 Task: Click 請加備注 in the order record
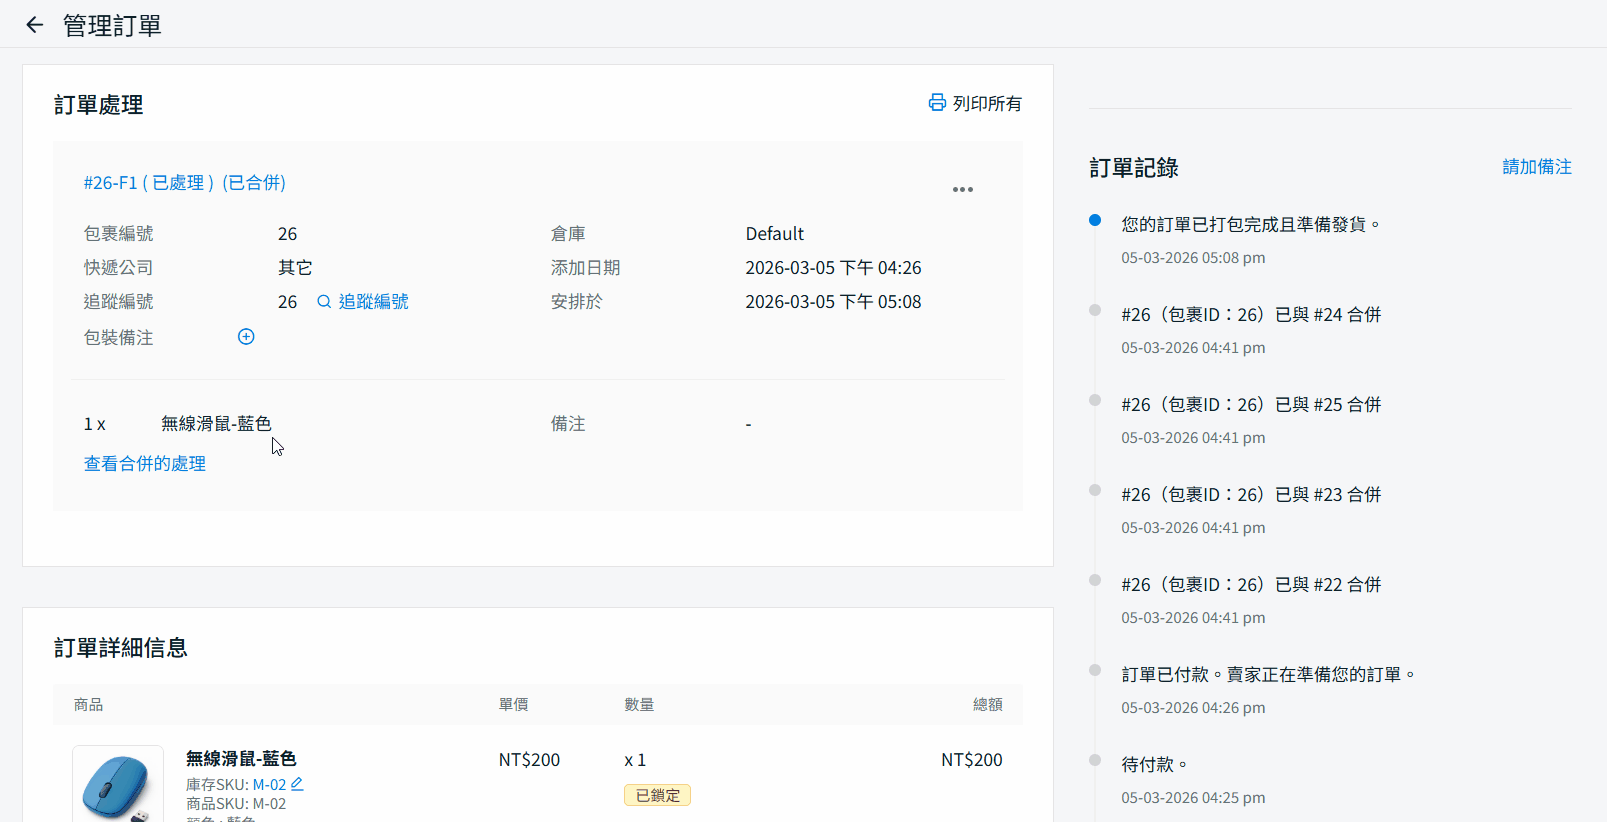point(1536,167)
